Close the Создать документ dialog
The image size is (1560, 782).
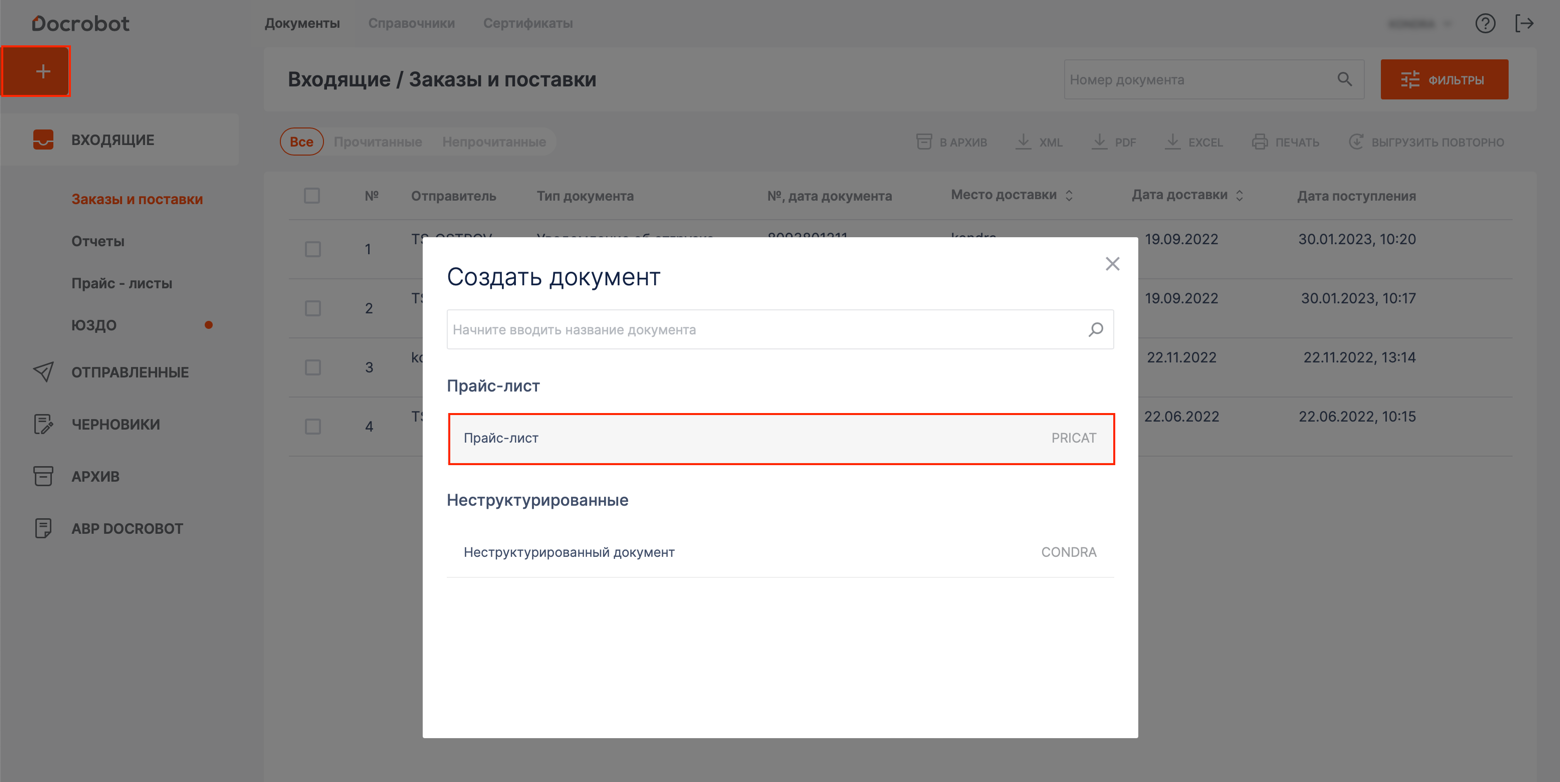click(1112, 264)
